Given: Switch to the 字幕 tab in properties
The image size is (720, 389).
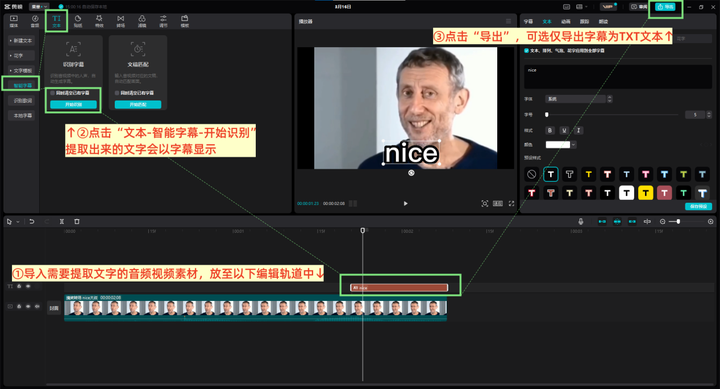Looking at the screenshot, I should coord(529,22).
